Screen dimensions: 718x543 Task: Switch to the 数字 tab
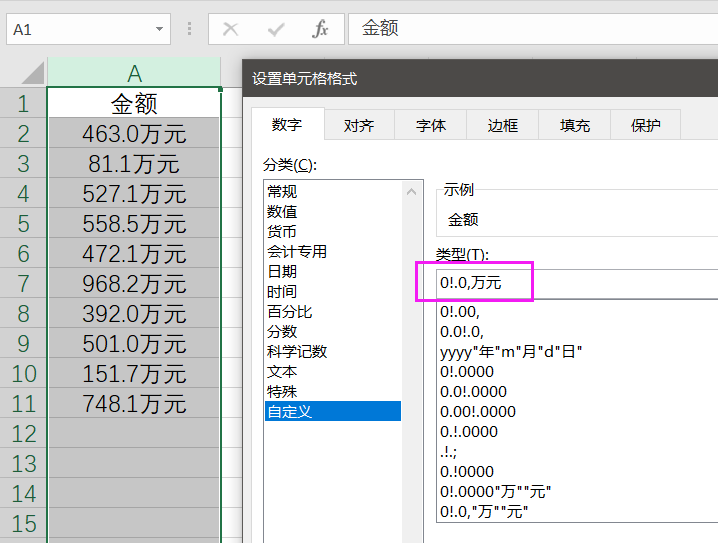(x=288, y=124)
